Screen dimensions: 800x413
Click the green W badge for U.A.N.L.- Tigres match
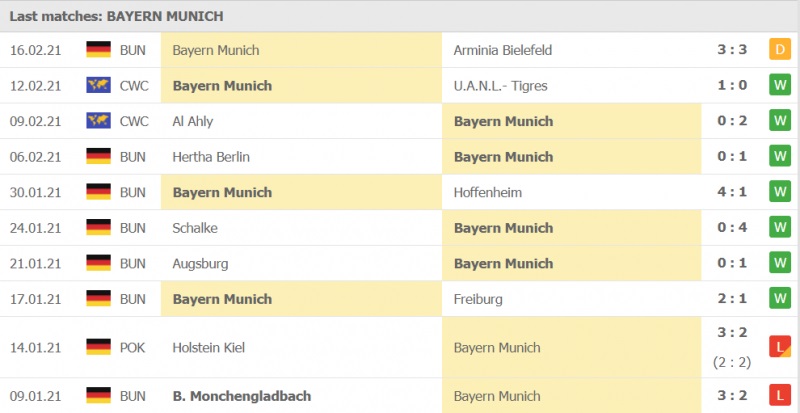780,85
